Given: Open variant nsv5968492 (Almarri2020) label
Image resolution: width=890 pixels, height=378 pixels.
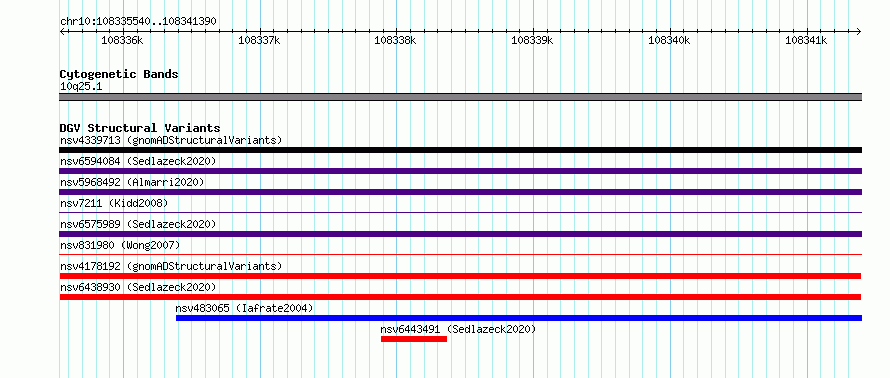Looking at the screenshot, I should pos(132,182).
